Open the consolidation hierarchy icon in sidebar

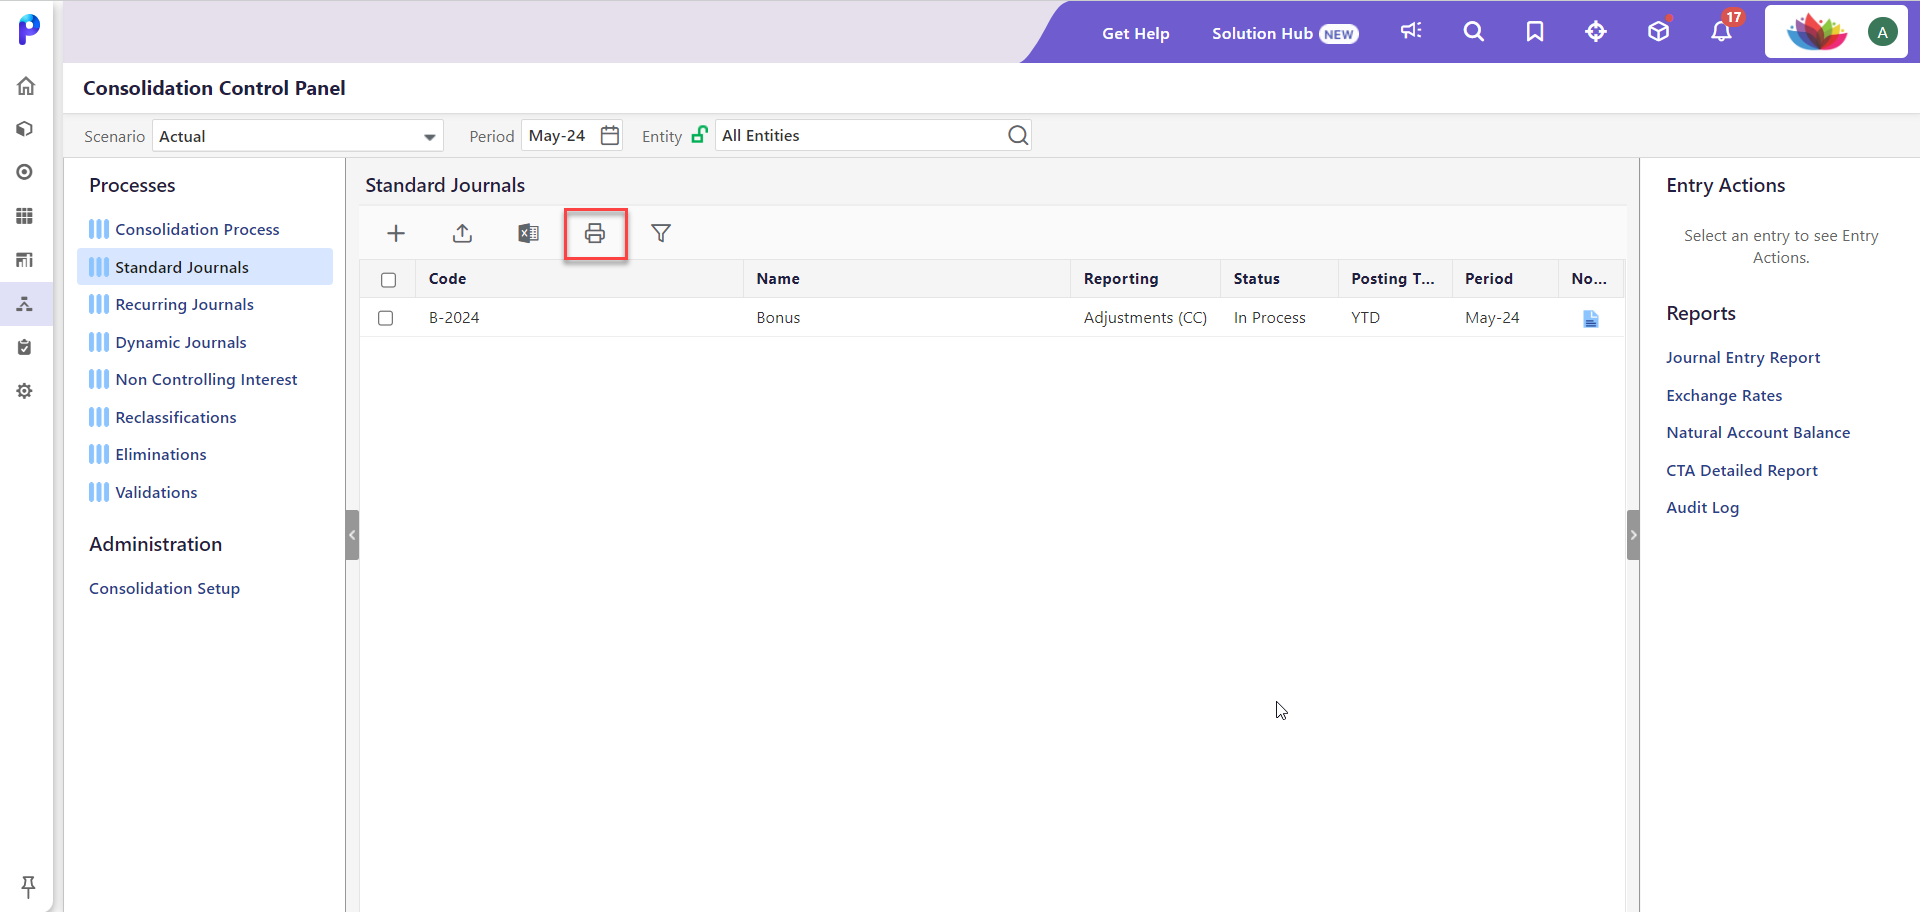point(25,304)
